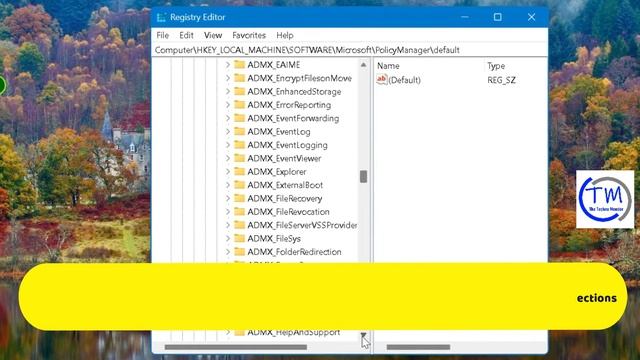
Task: Click the (Default) string value icon
Action: (x=382, y=80)
